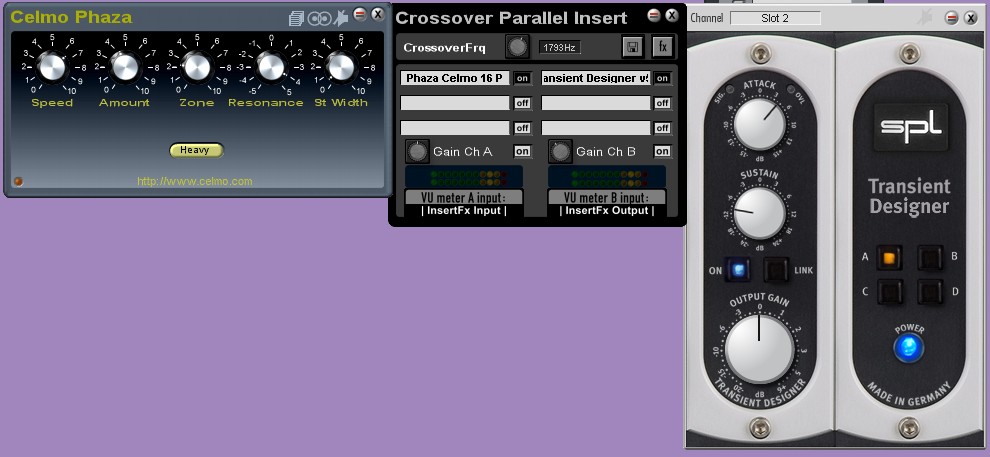
Task: Click the pin icon in Transient Designer title bar
Action: click(x=925, y=17)
